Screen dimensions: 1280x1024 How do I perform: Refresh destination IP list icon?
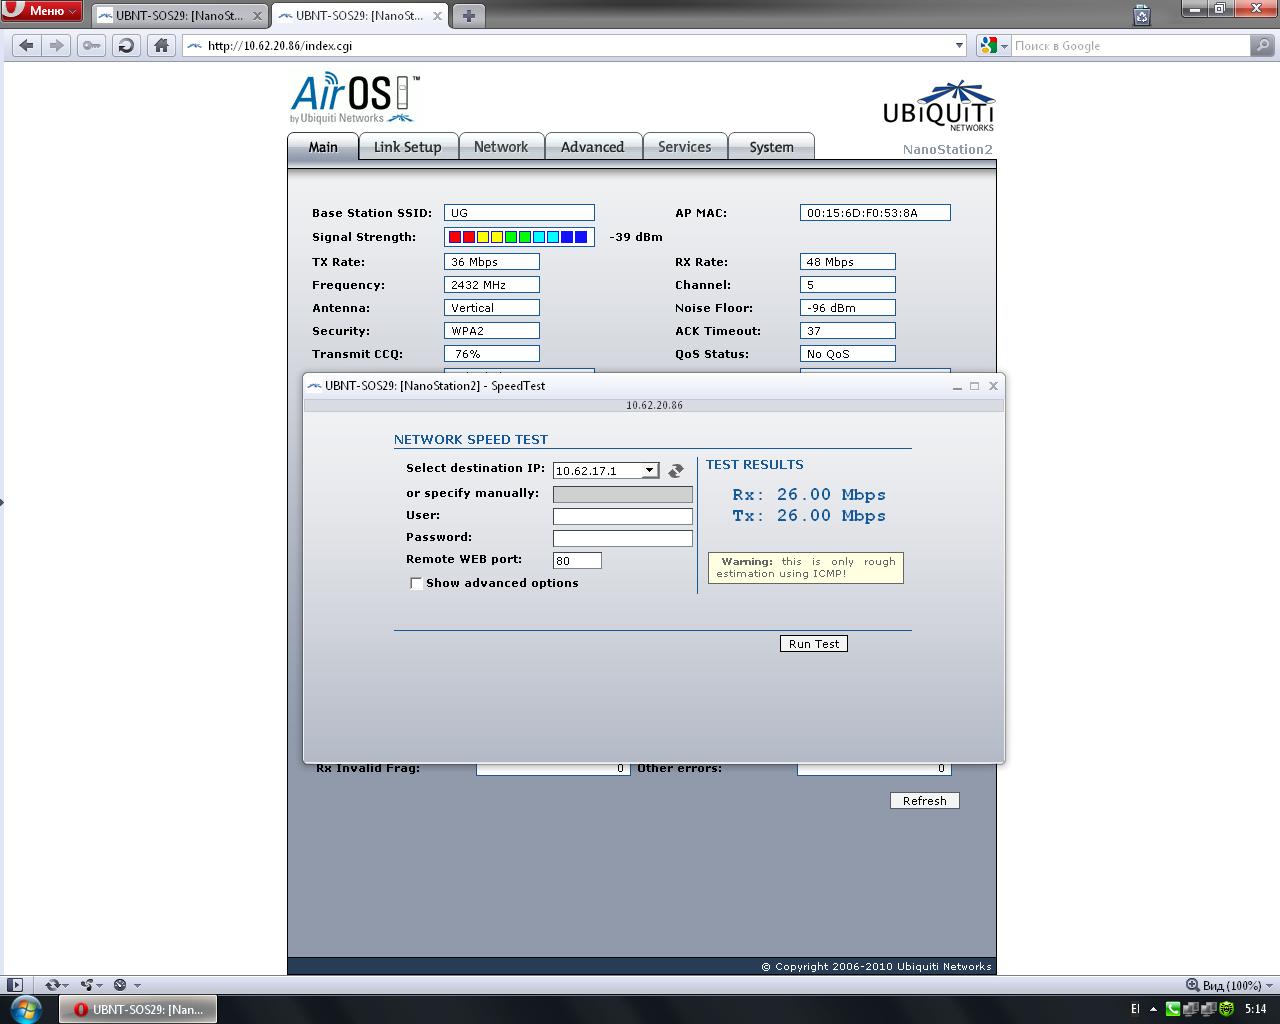(x=676, y=470)
